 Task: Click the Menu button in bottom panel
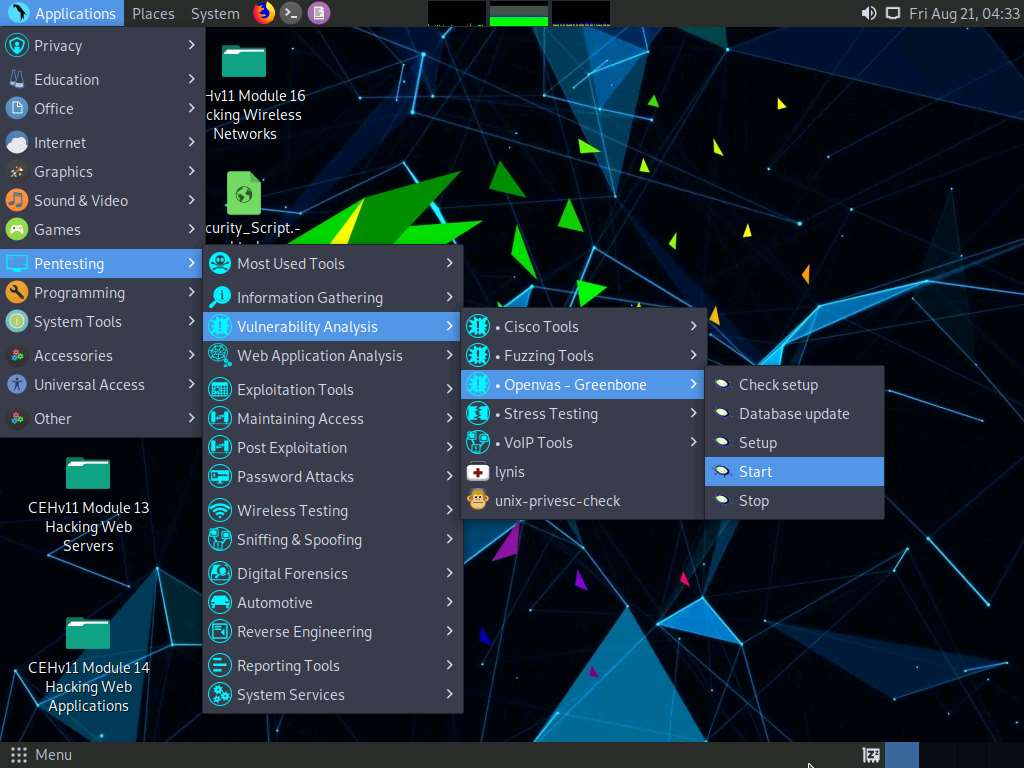click(x=41, y=755)
